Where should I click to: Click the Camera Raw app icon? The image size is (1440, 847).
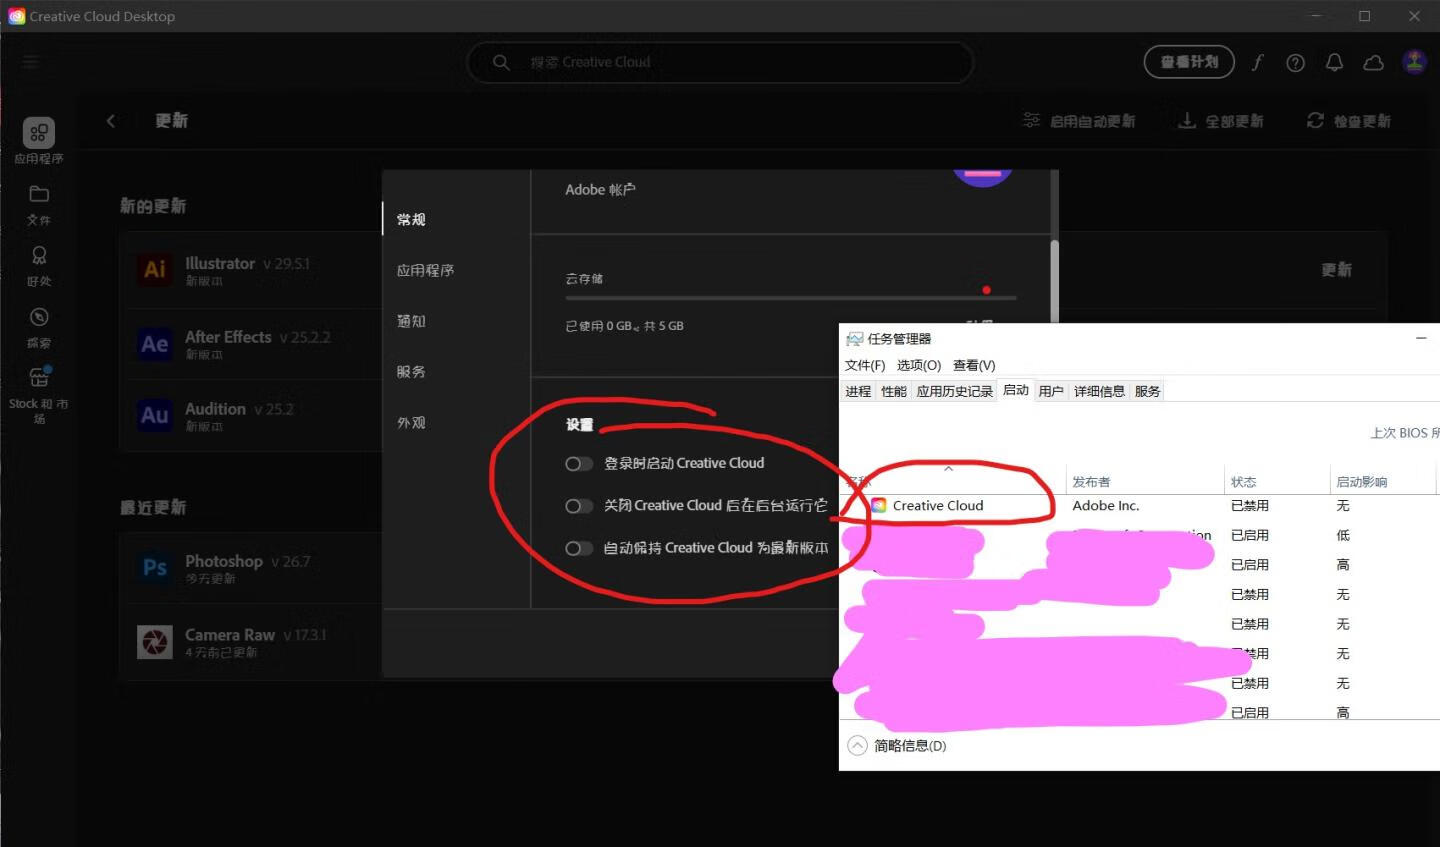pos(155,641)
